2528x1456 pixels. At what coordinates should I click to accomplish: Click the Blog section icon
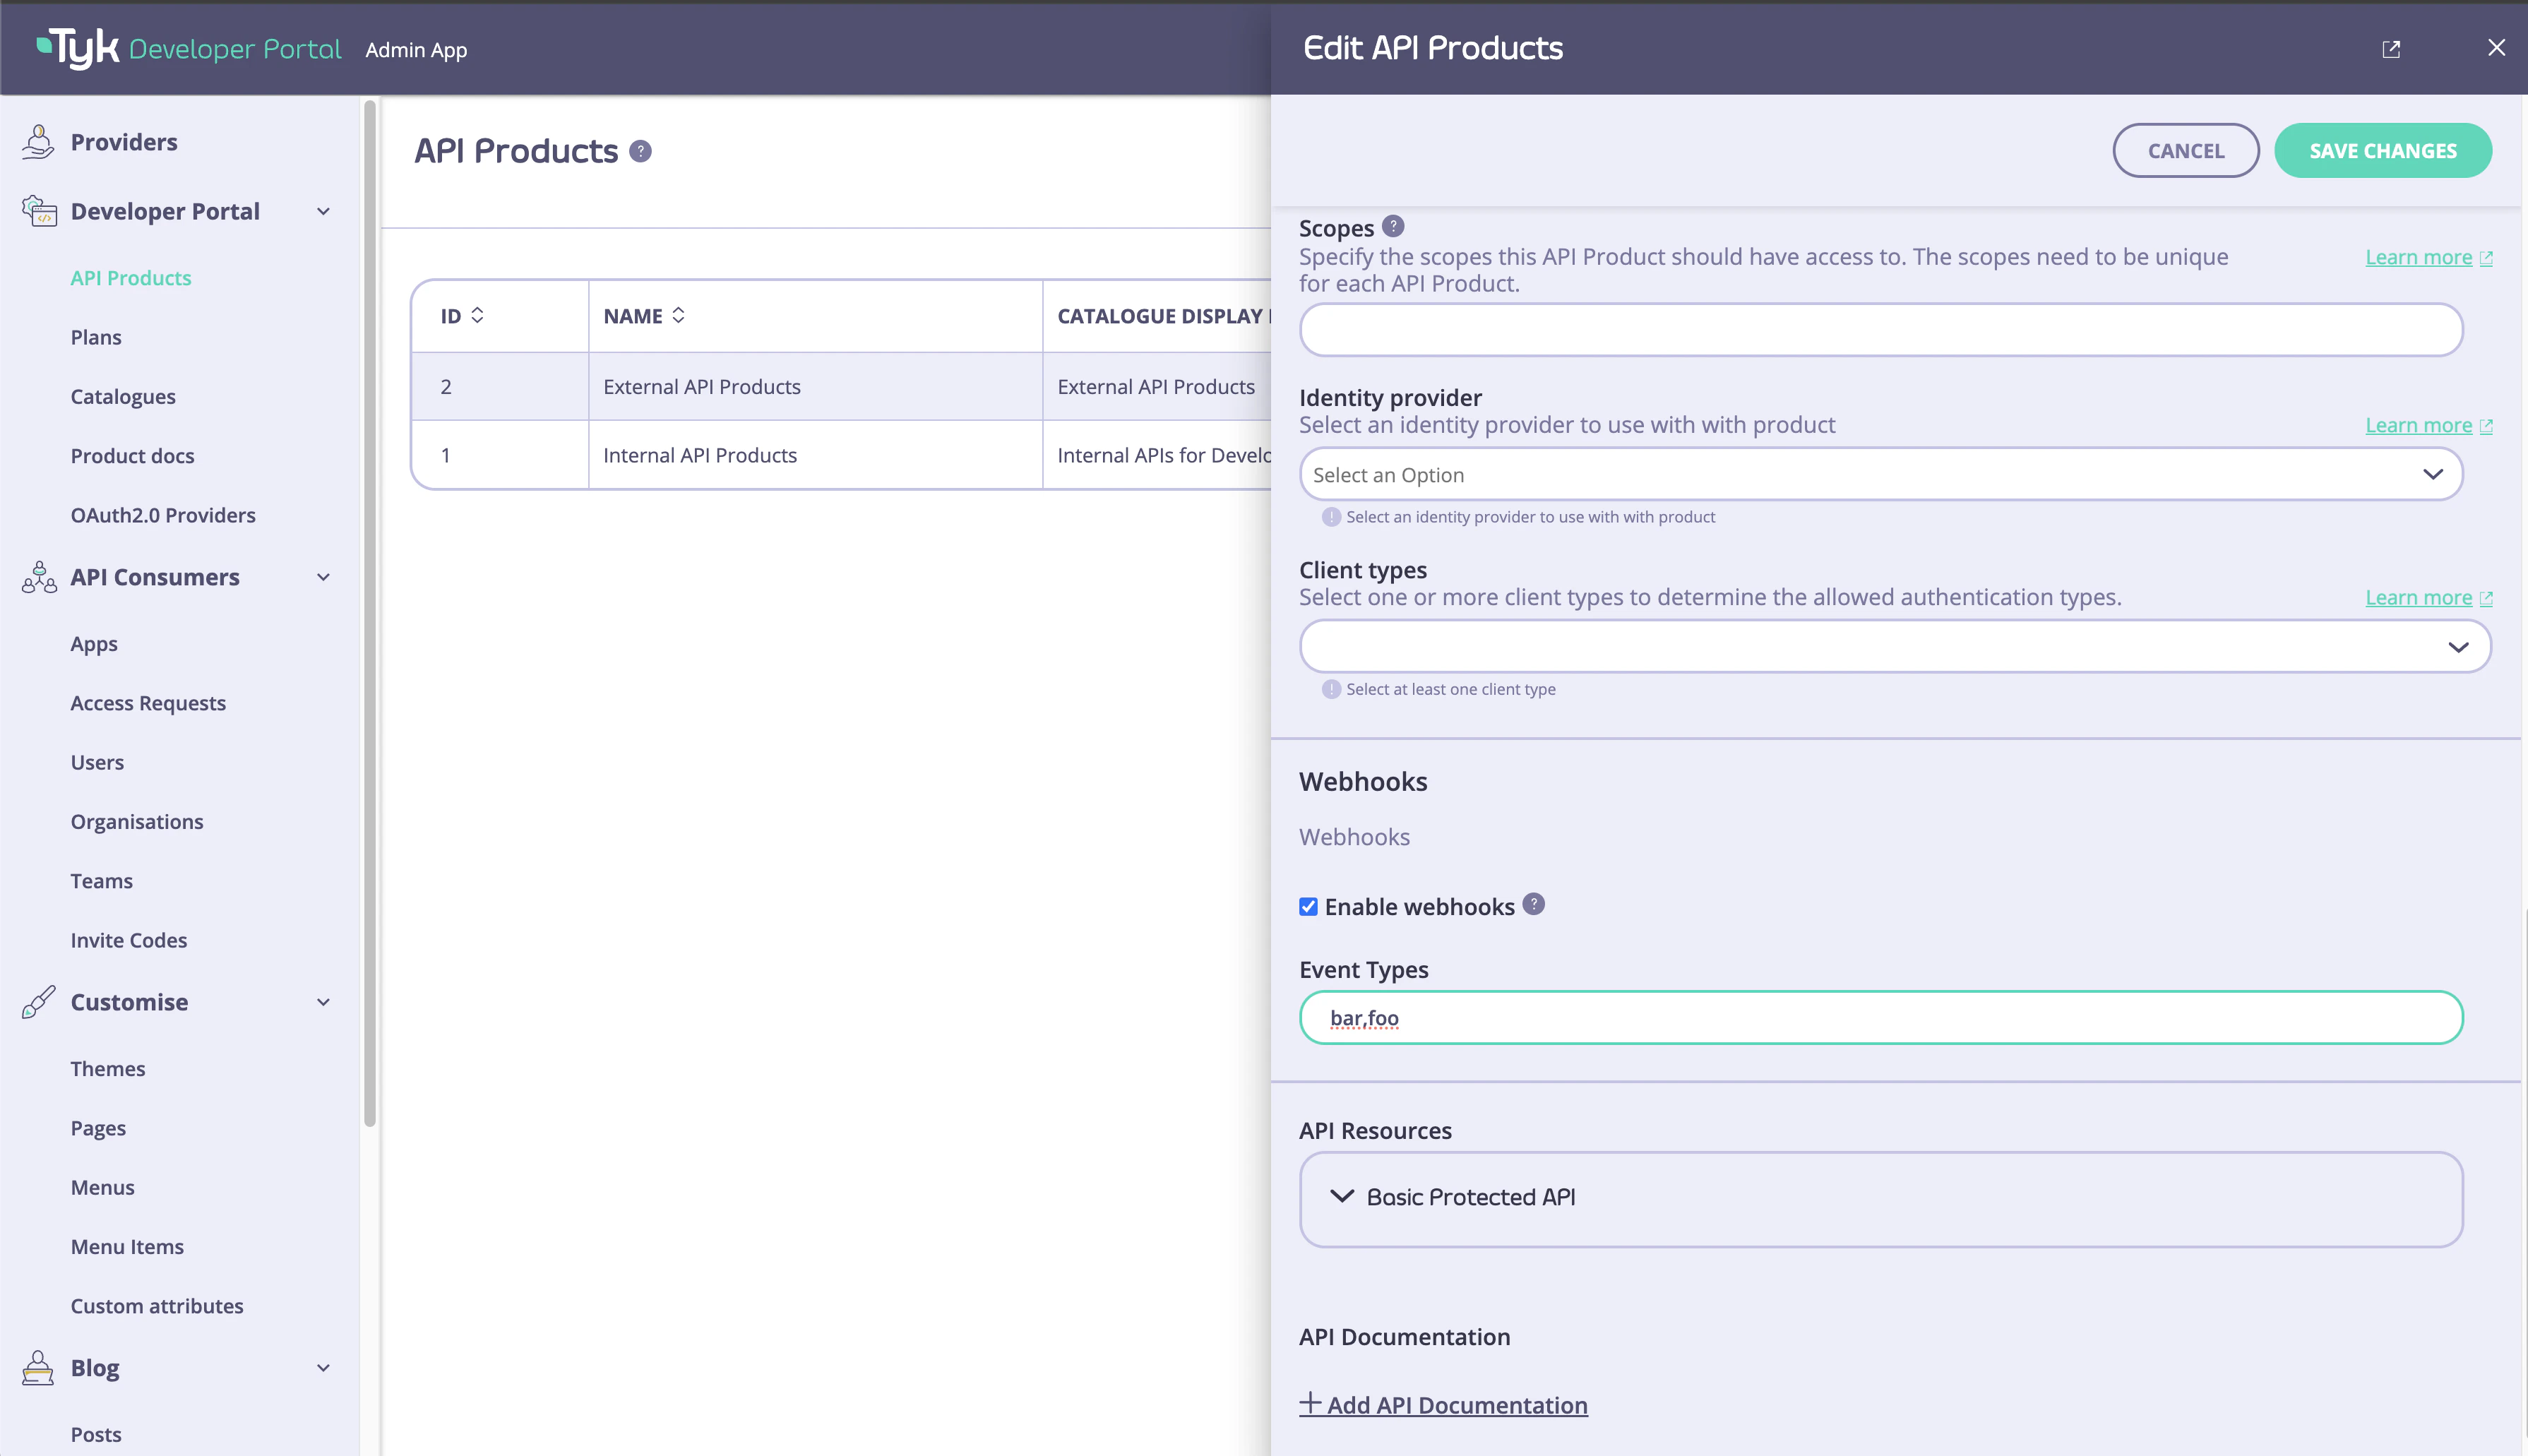pos(37,1368)
